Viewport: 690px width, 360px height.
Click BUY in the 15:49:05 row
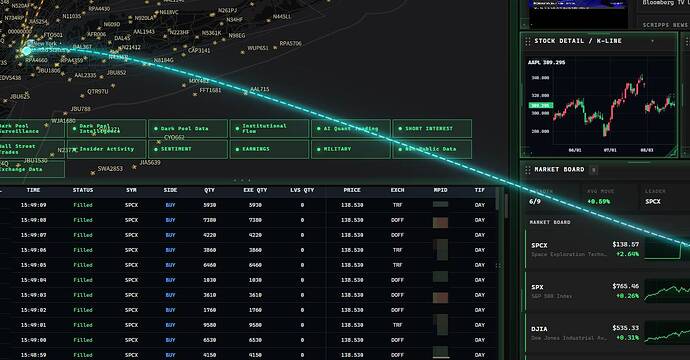(170, 265)
